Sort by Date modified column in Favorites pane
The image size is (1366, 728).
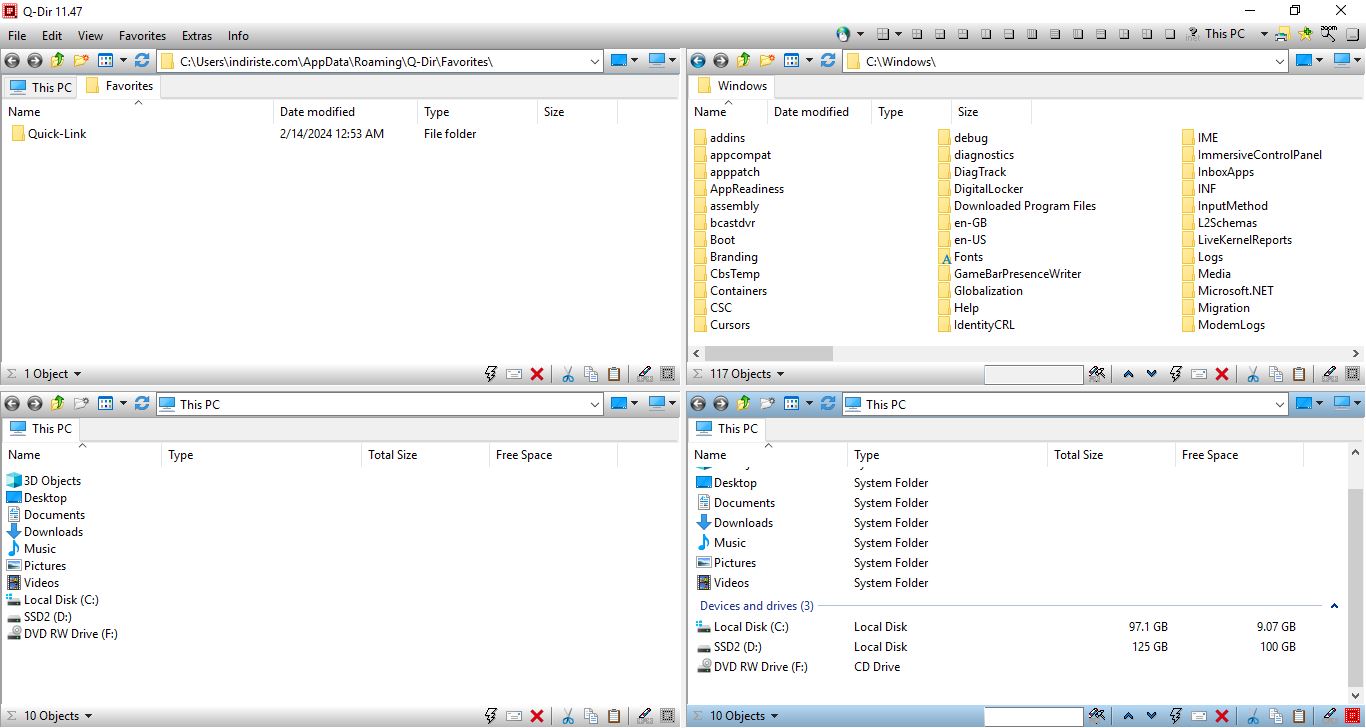click(345, 112)
